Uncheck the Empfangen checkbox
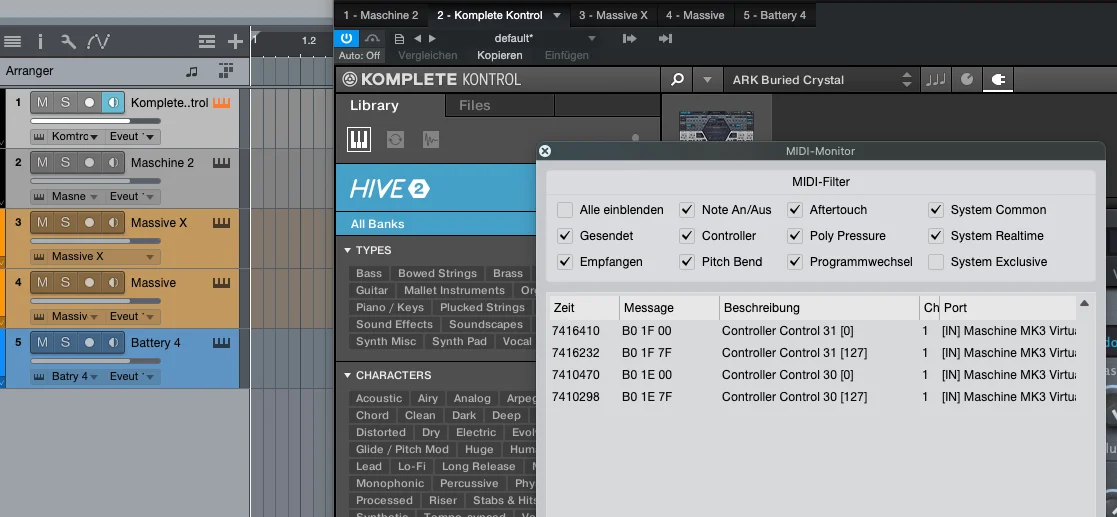Image resolution: width=1117 pixels, height=517 pixels. coord(565,262)
